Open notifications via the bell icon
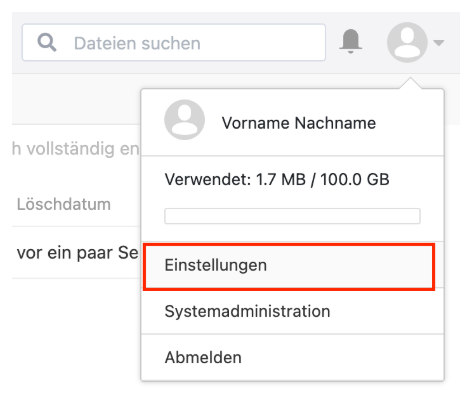The width and height of the screenshot is (470, 401). pos(351,41)
